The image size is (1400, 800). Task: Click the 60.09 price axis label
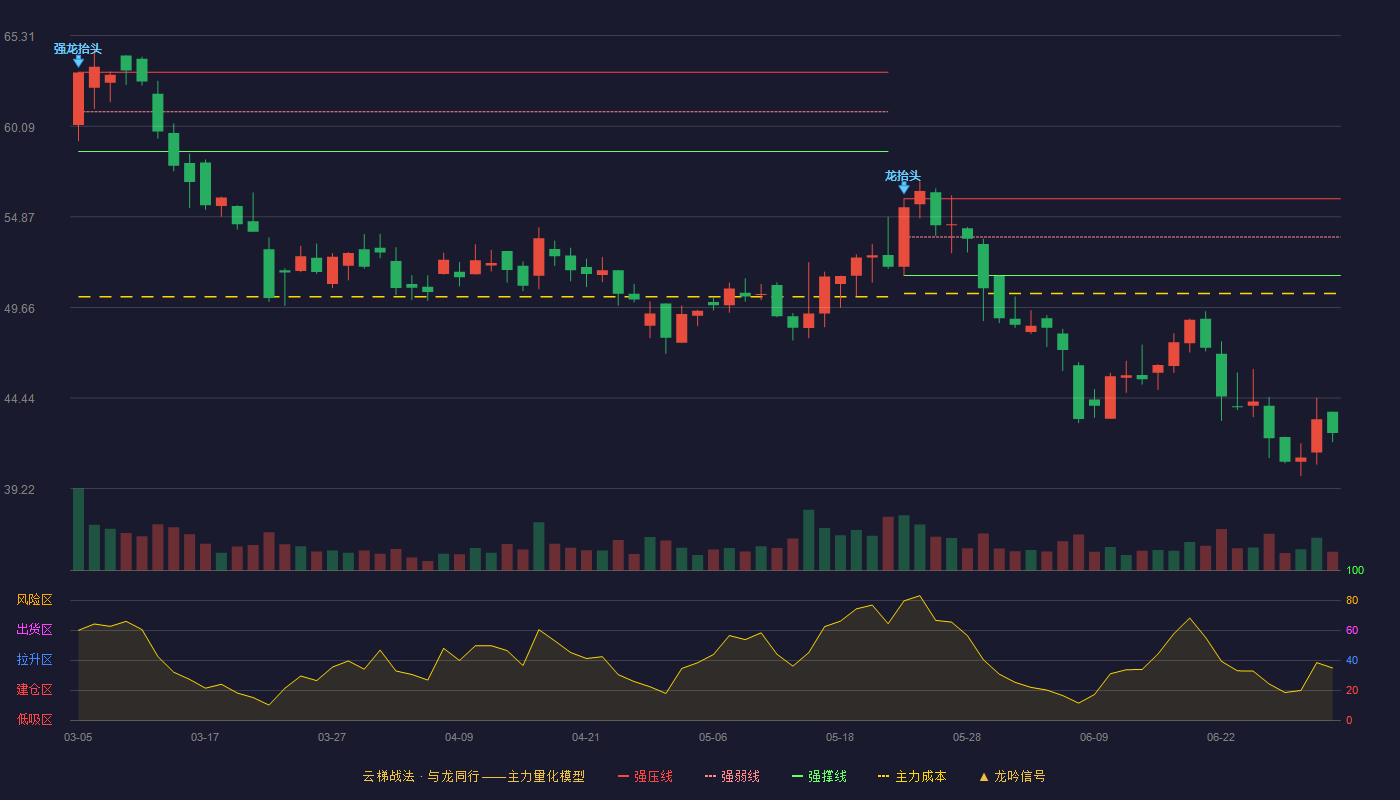[x=19, y=127]
